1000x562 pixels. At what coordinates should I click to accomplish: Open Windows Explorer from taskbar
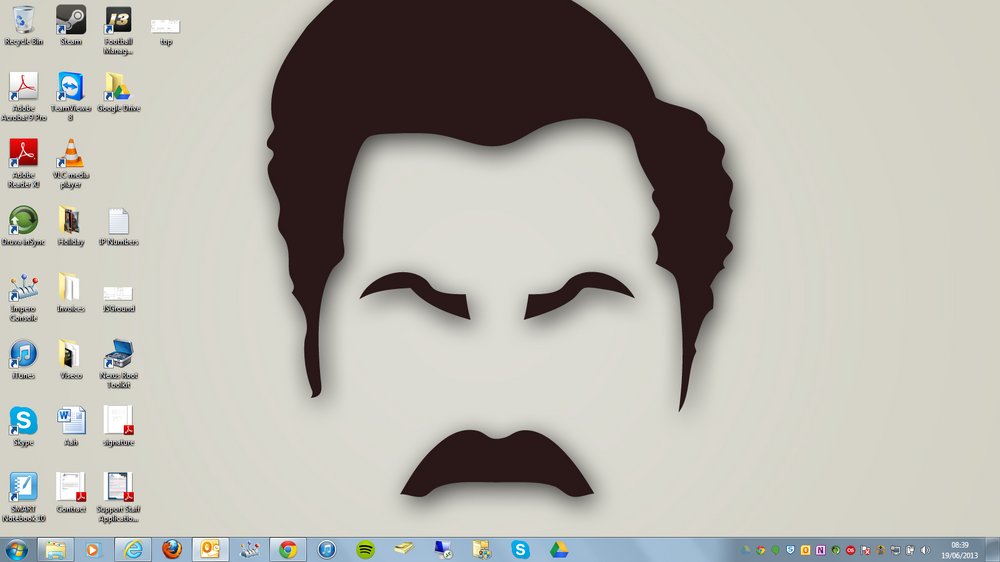coord(55,549)
